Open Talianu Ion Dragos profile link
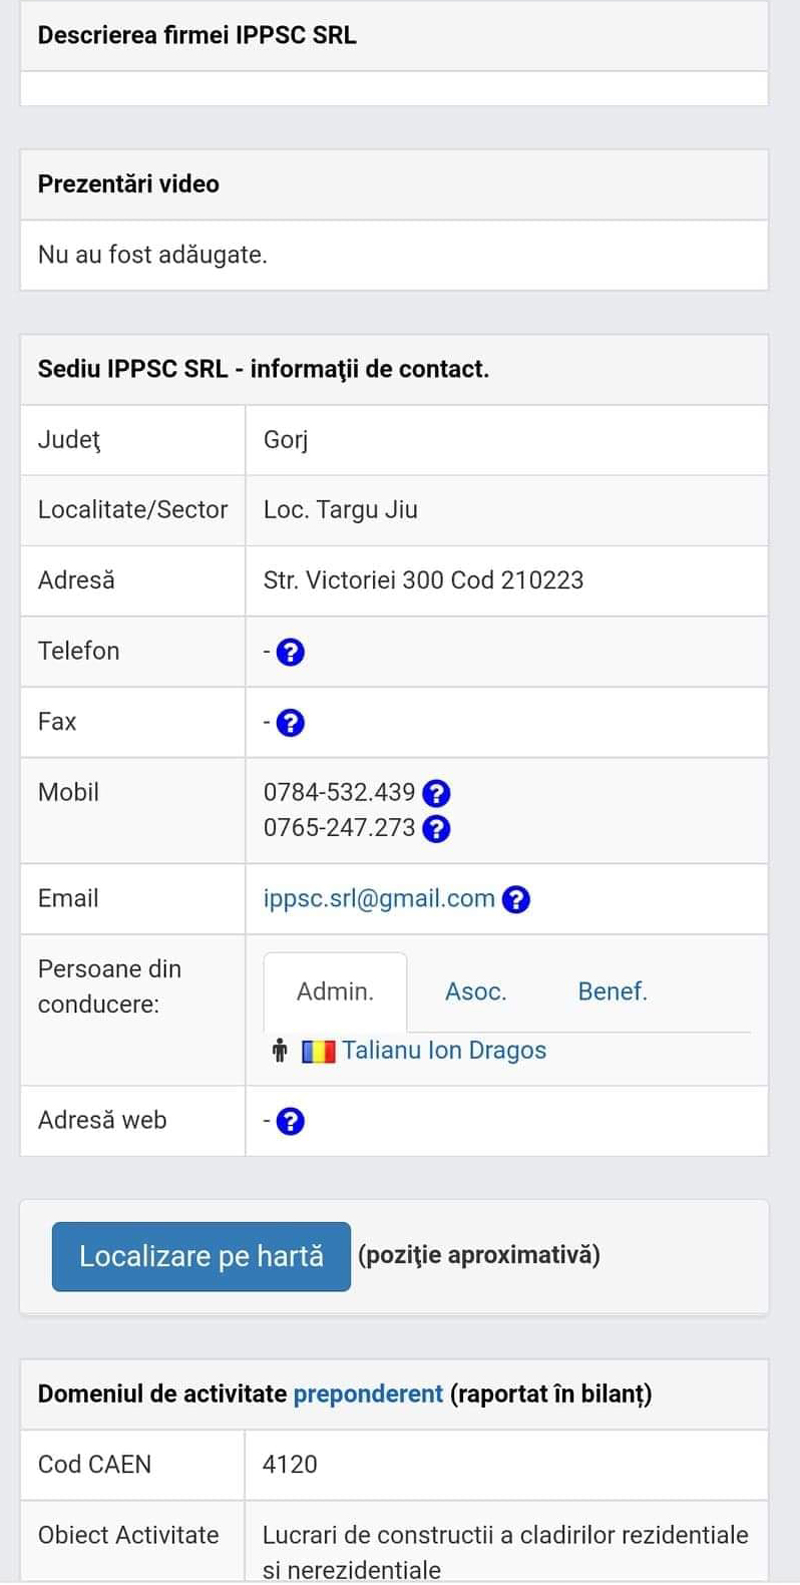The width and height of the screenshot is (800, 1585). click(444, 1051)
